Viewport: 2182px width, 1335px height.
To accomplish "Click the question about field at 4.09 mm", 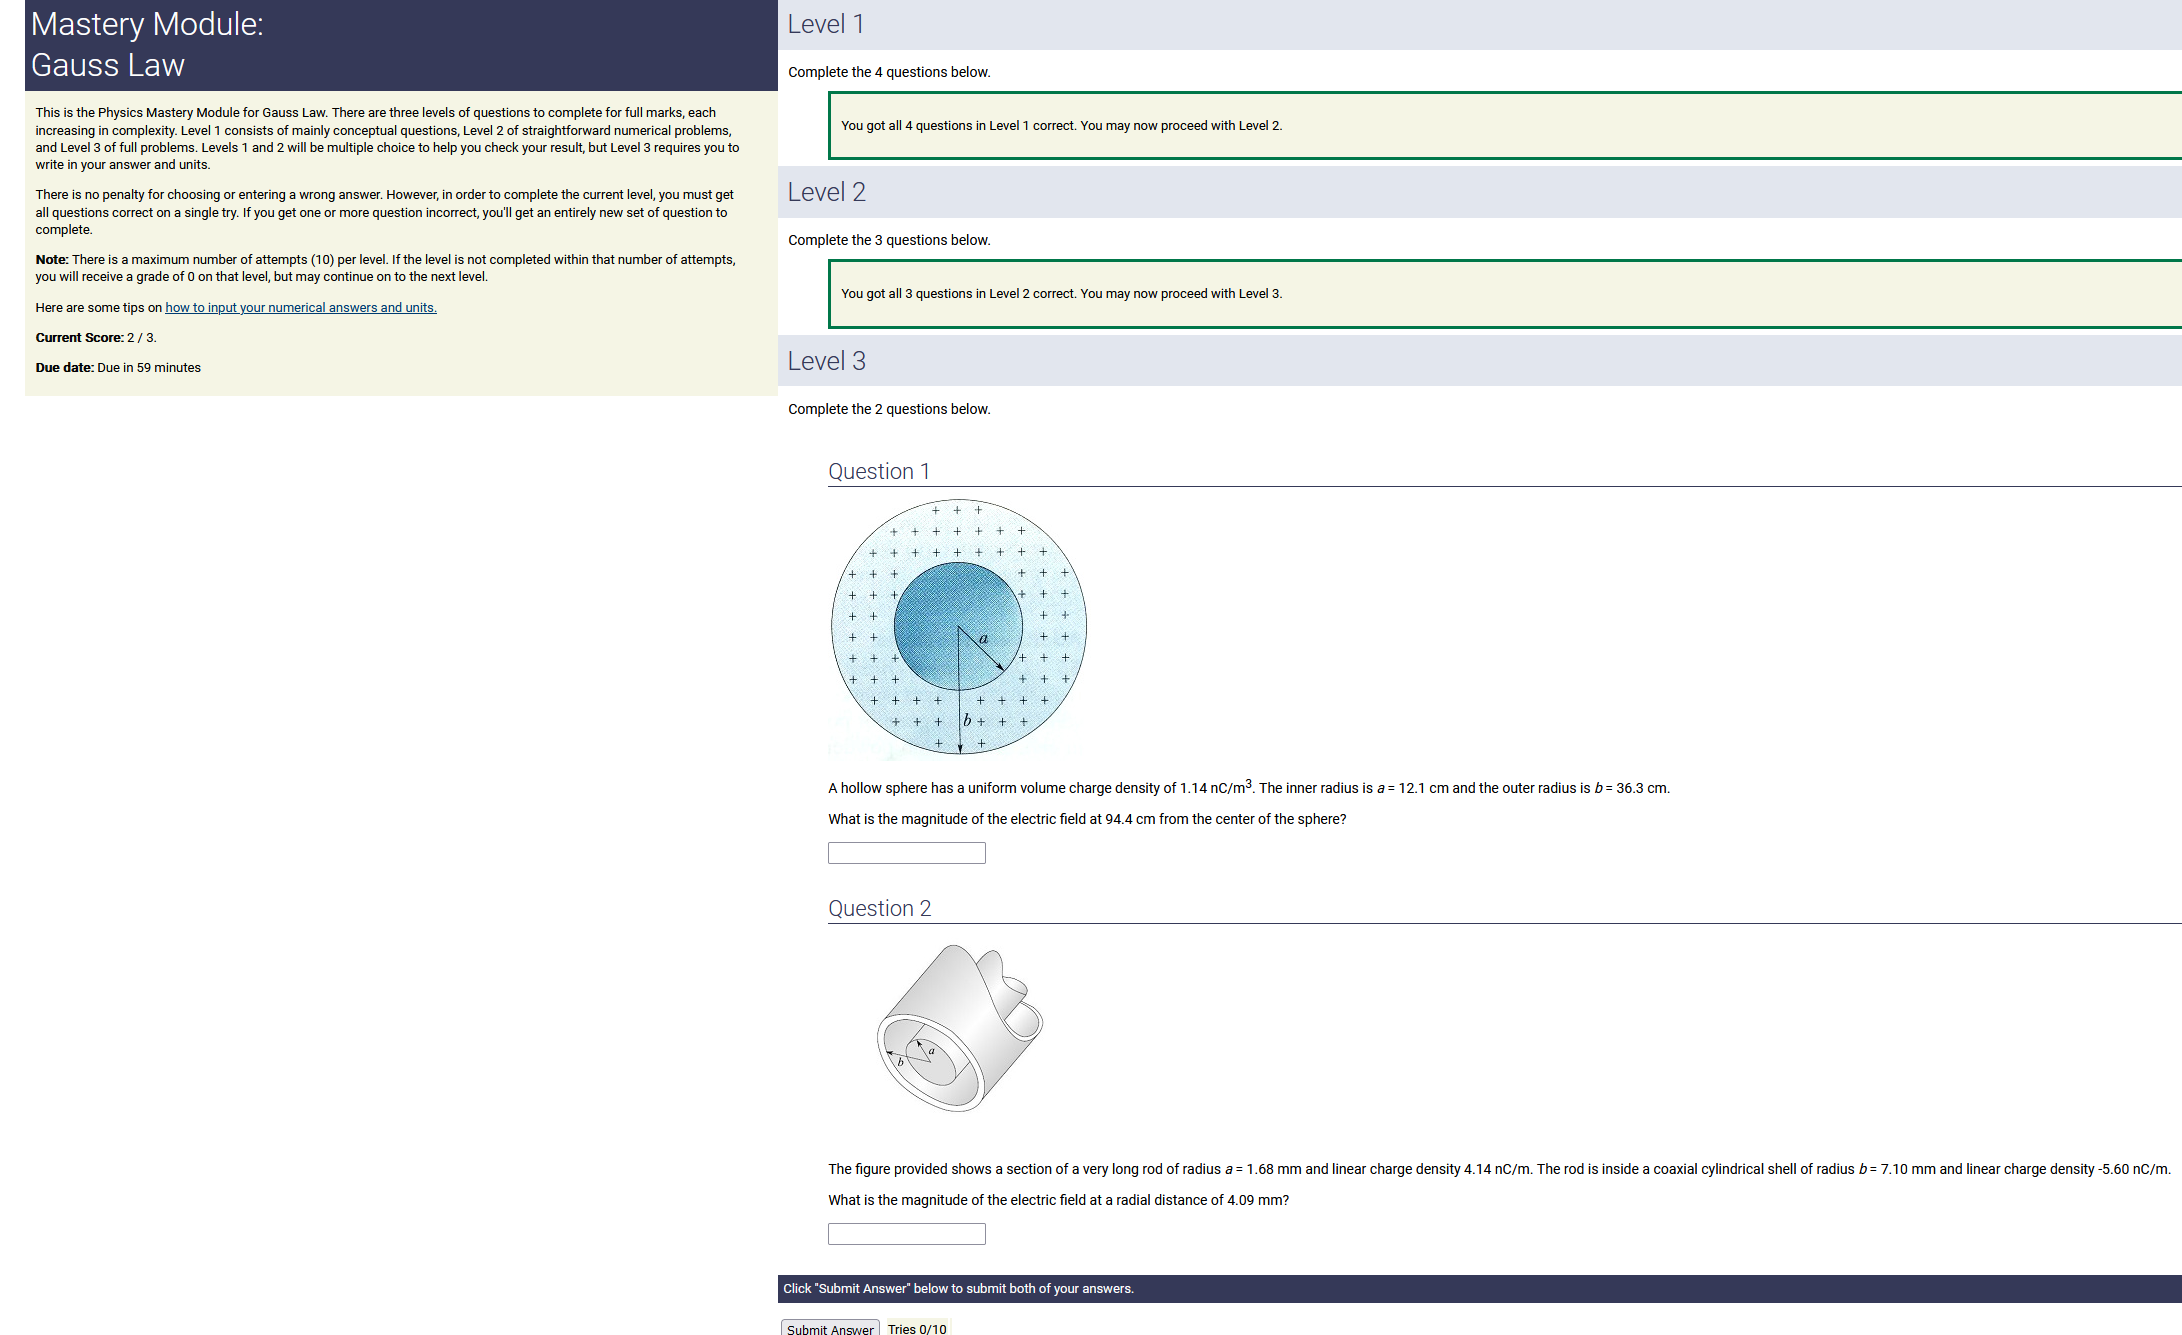I will coord(1058,1200).
